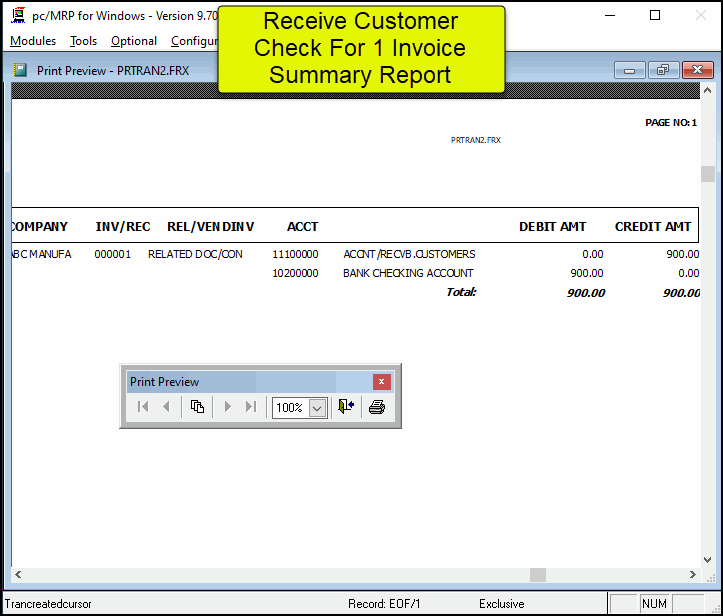The width and height of the screenshot is (723, 616).
Task: Click the vertical scrollbar down arrow
Action: pos(708,559)
